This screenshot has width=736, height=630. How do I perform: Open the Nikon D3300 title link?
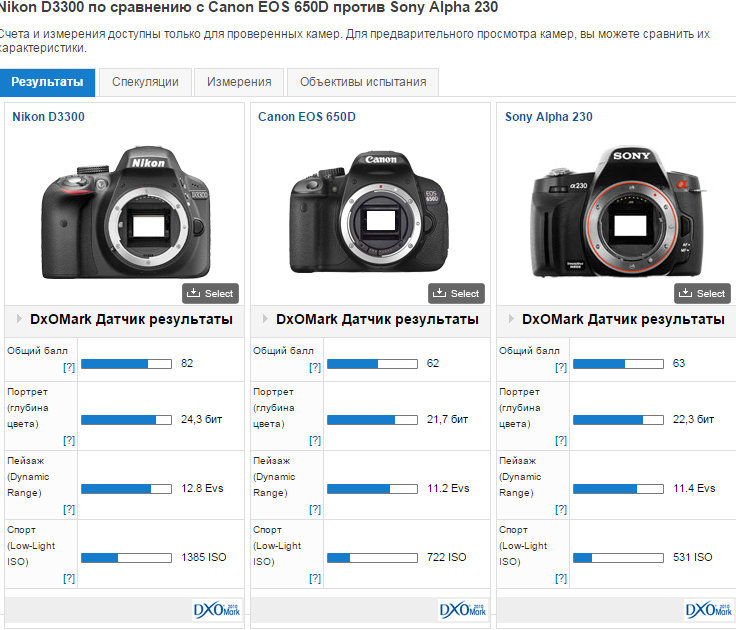pos(48,117)
